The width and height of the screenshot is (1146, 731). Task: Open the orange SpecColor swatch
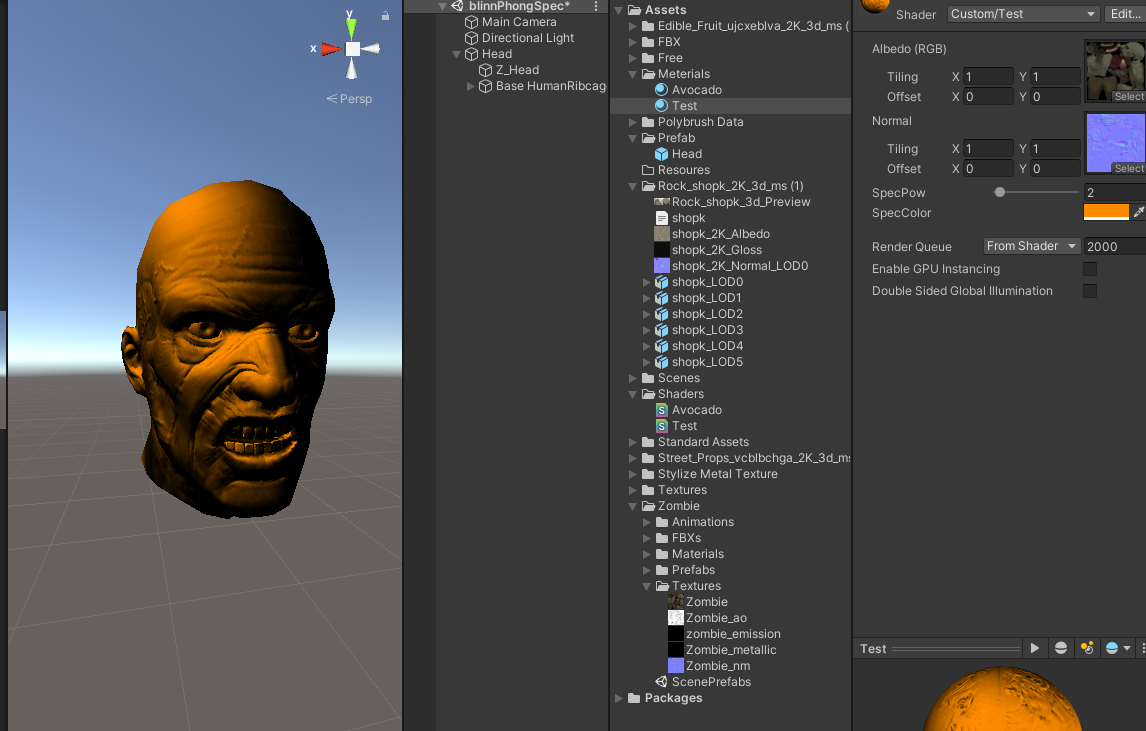tap(1106, 213)
